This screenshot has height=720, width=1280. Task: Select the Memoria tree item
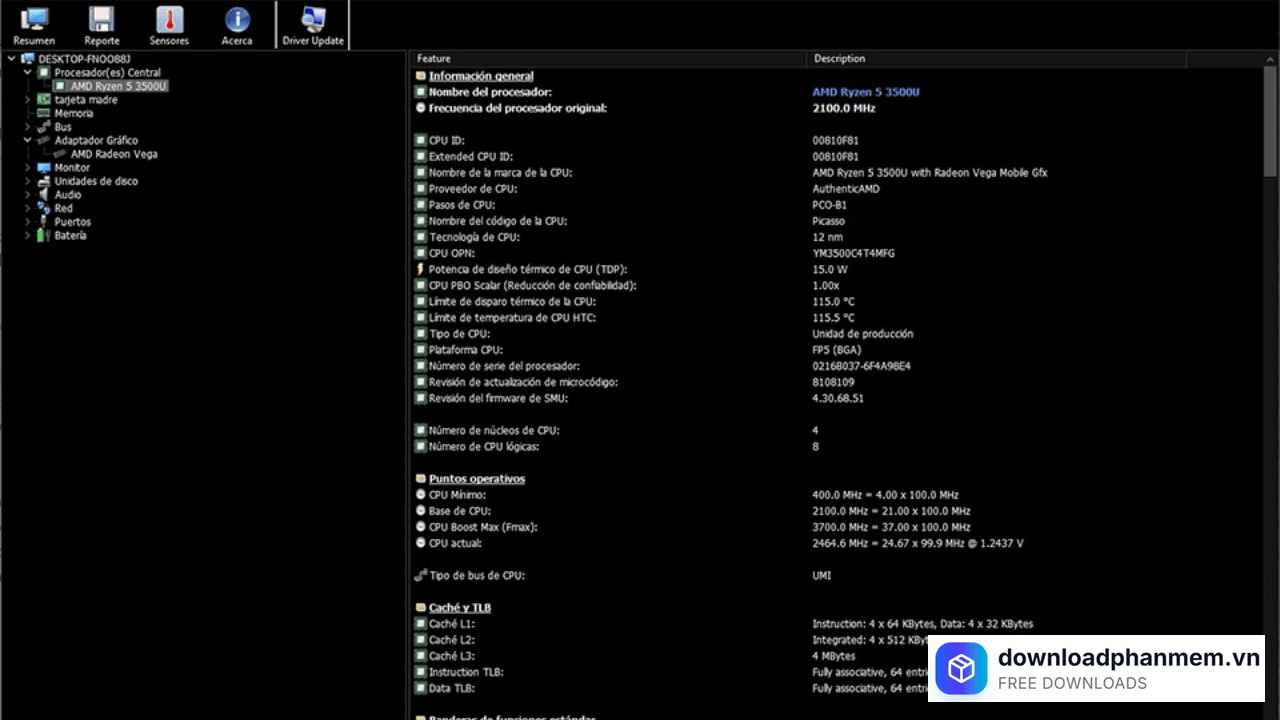tap(73, 114)
